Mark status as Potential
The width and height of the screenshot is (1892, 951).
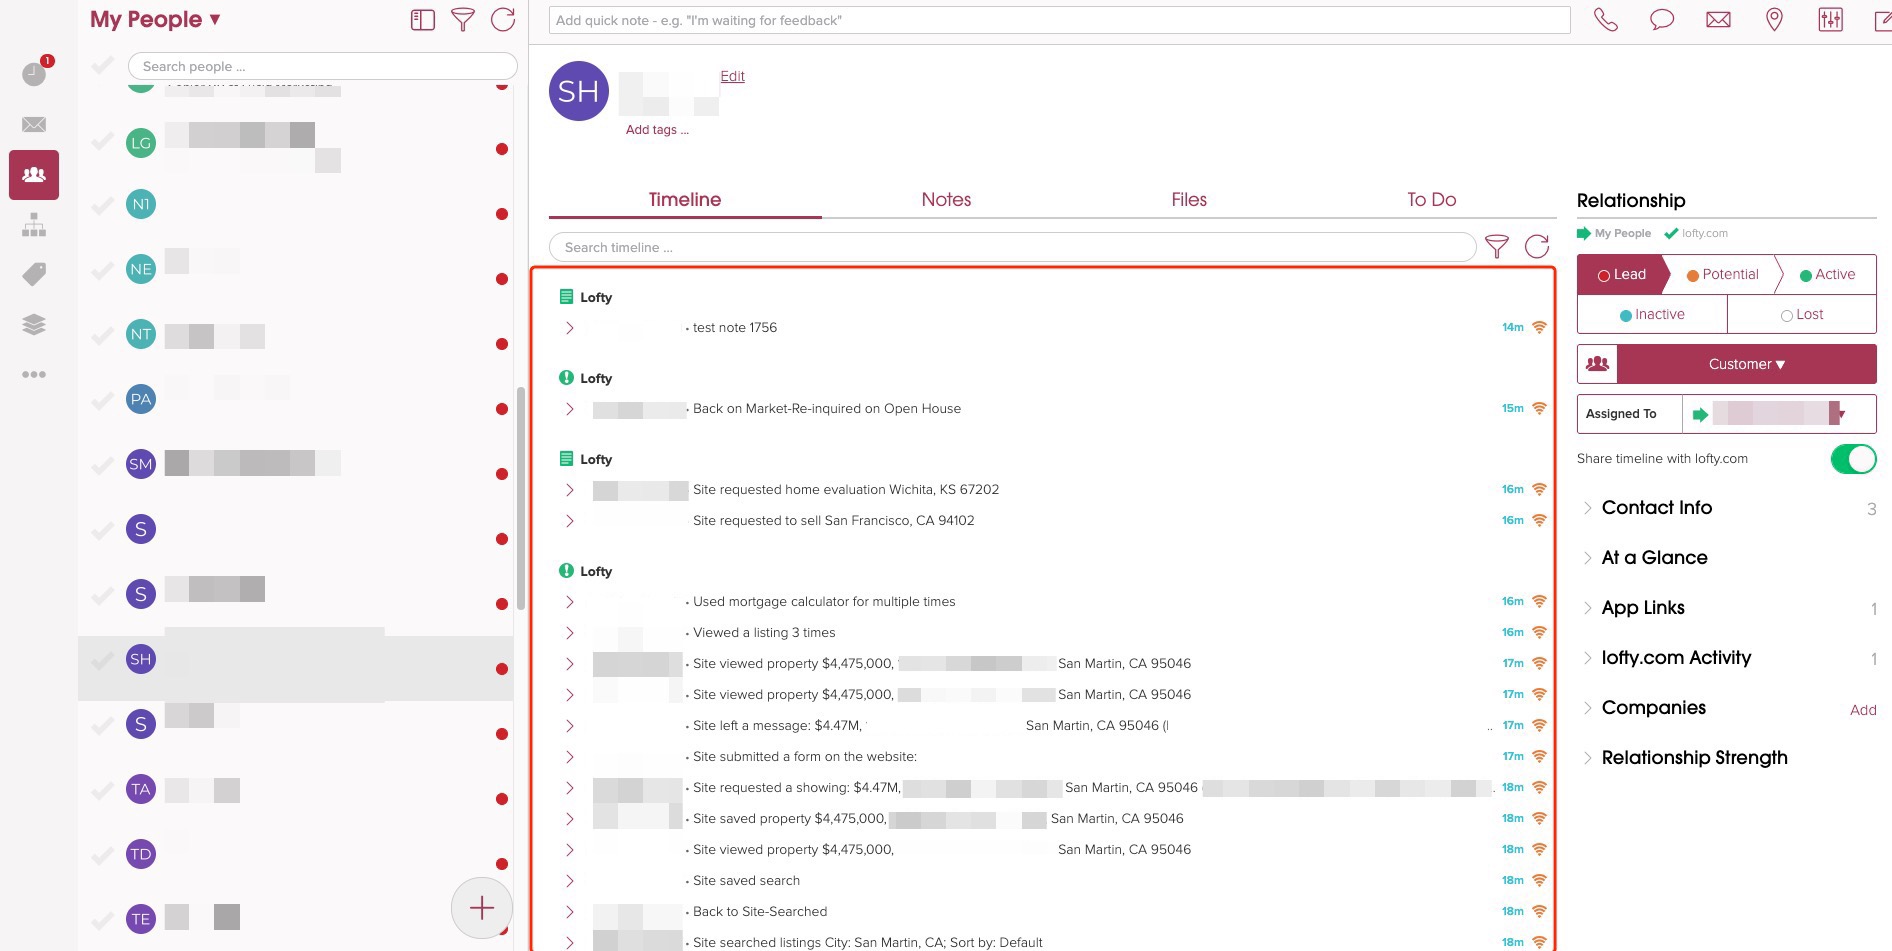tap(1722, 275)
